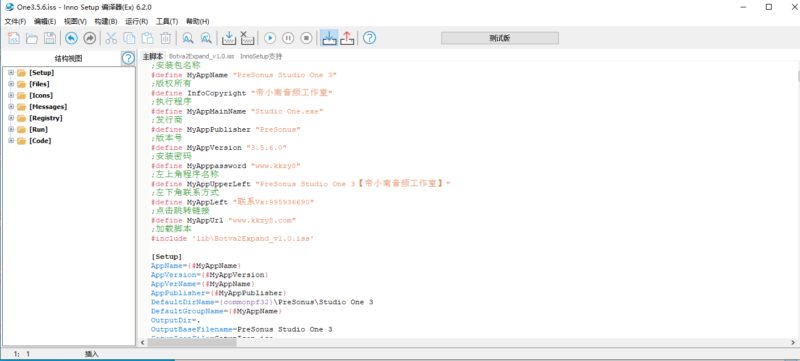800x361 pixels.
Task: Open structure view help question icon
Action: pos(128,58)
